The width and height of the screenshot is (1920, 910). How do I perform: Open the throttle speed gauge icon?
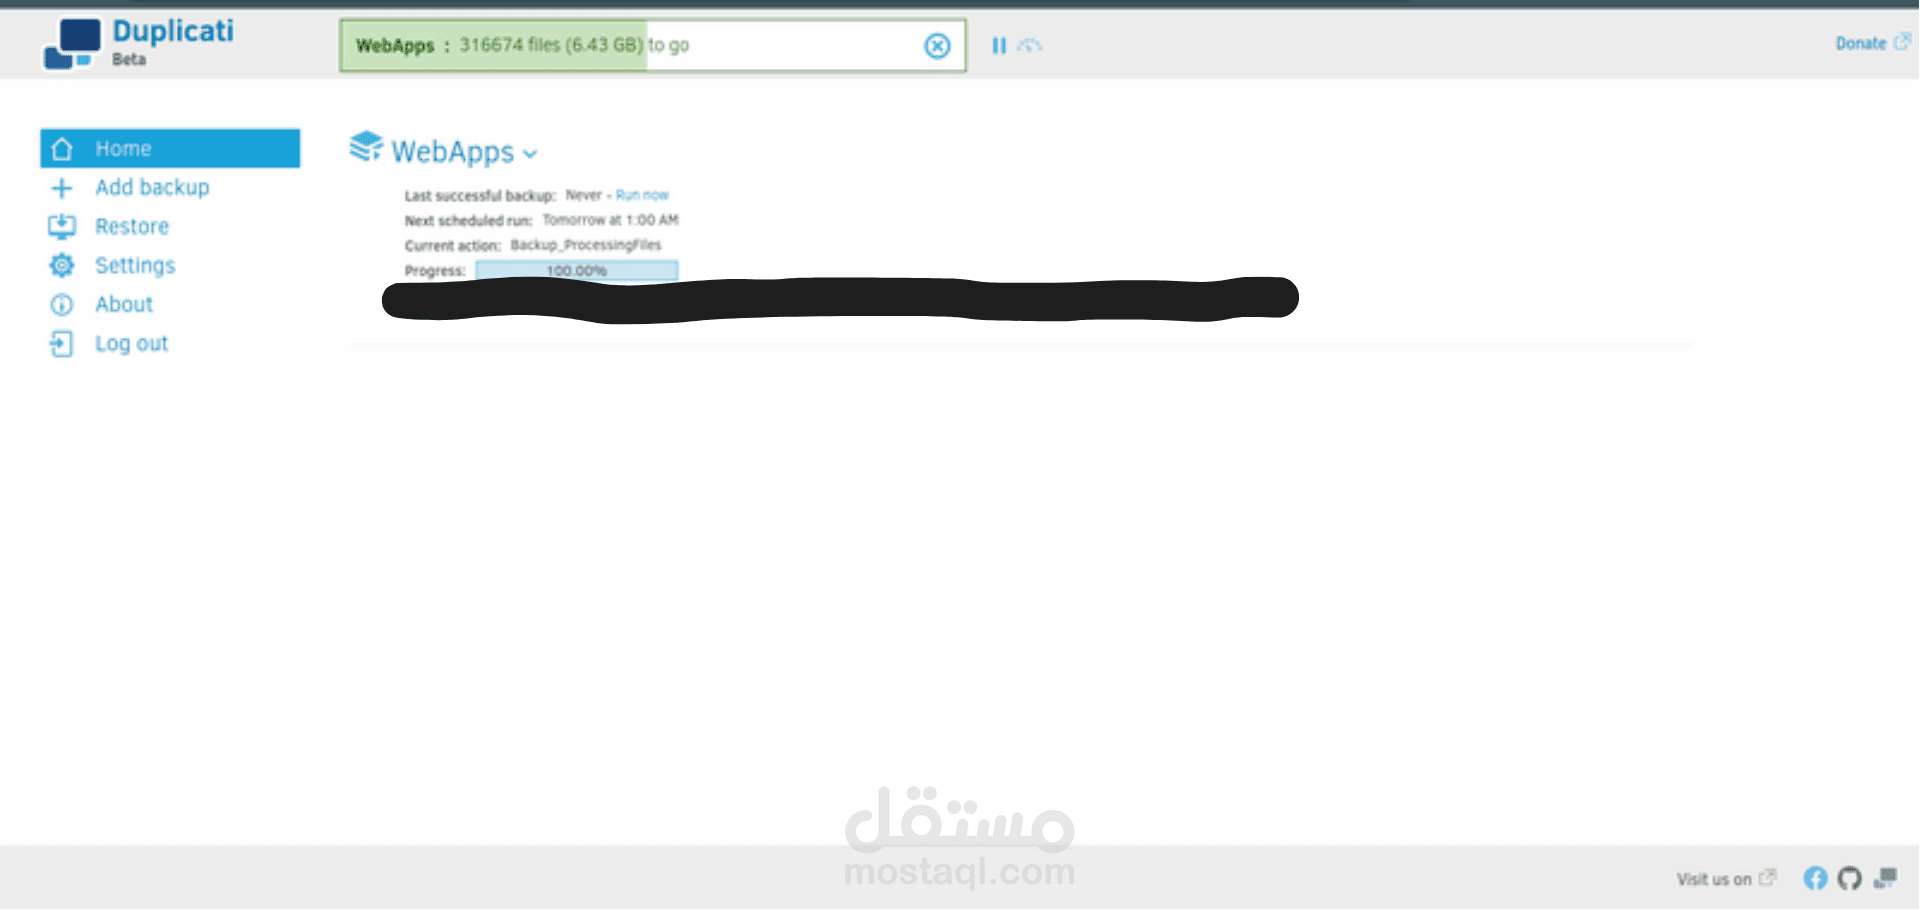1029,45
